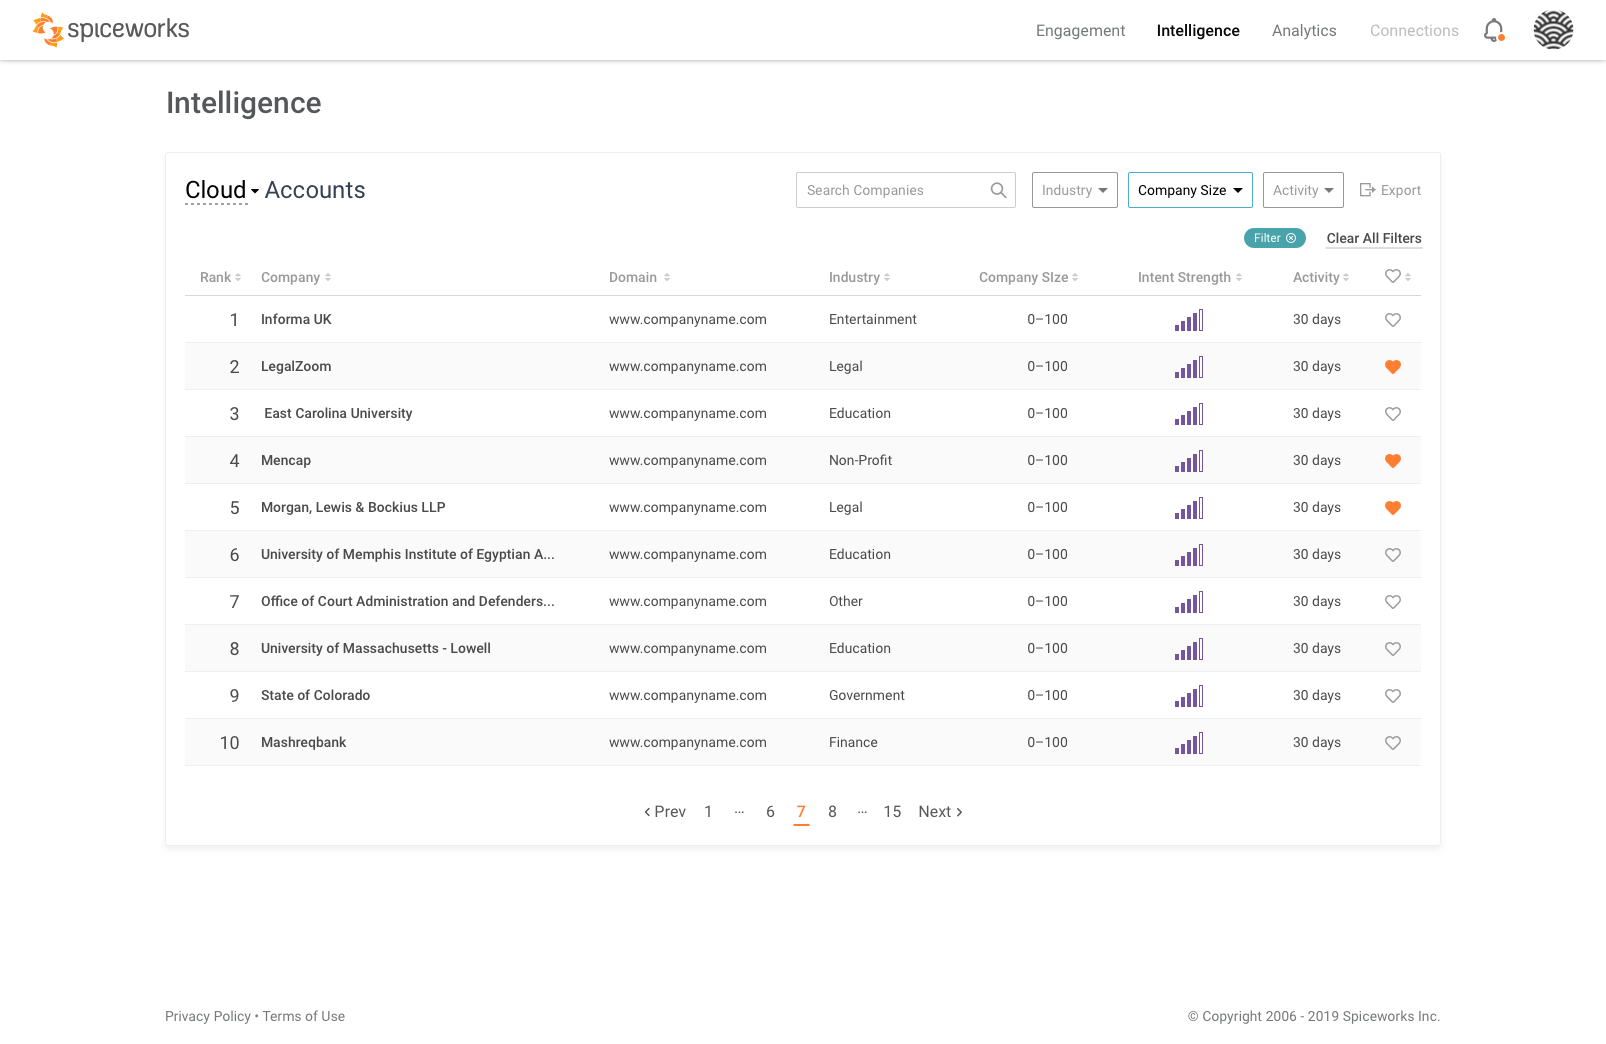Click the Next page link
This screenshot has height=1044, width=1606.
940,812
